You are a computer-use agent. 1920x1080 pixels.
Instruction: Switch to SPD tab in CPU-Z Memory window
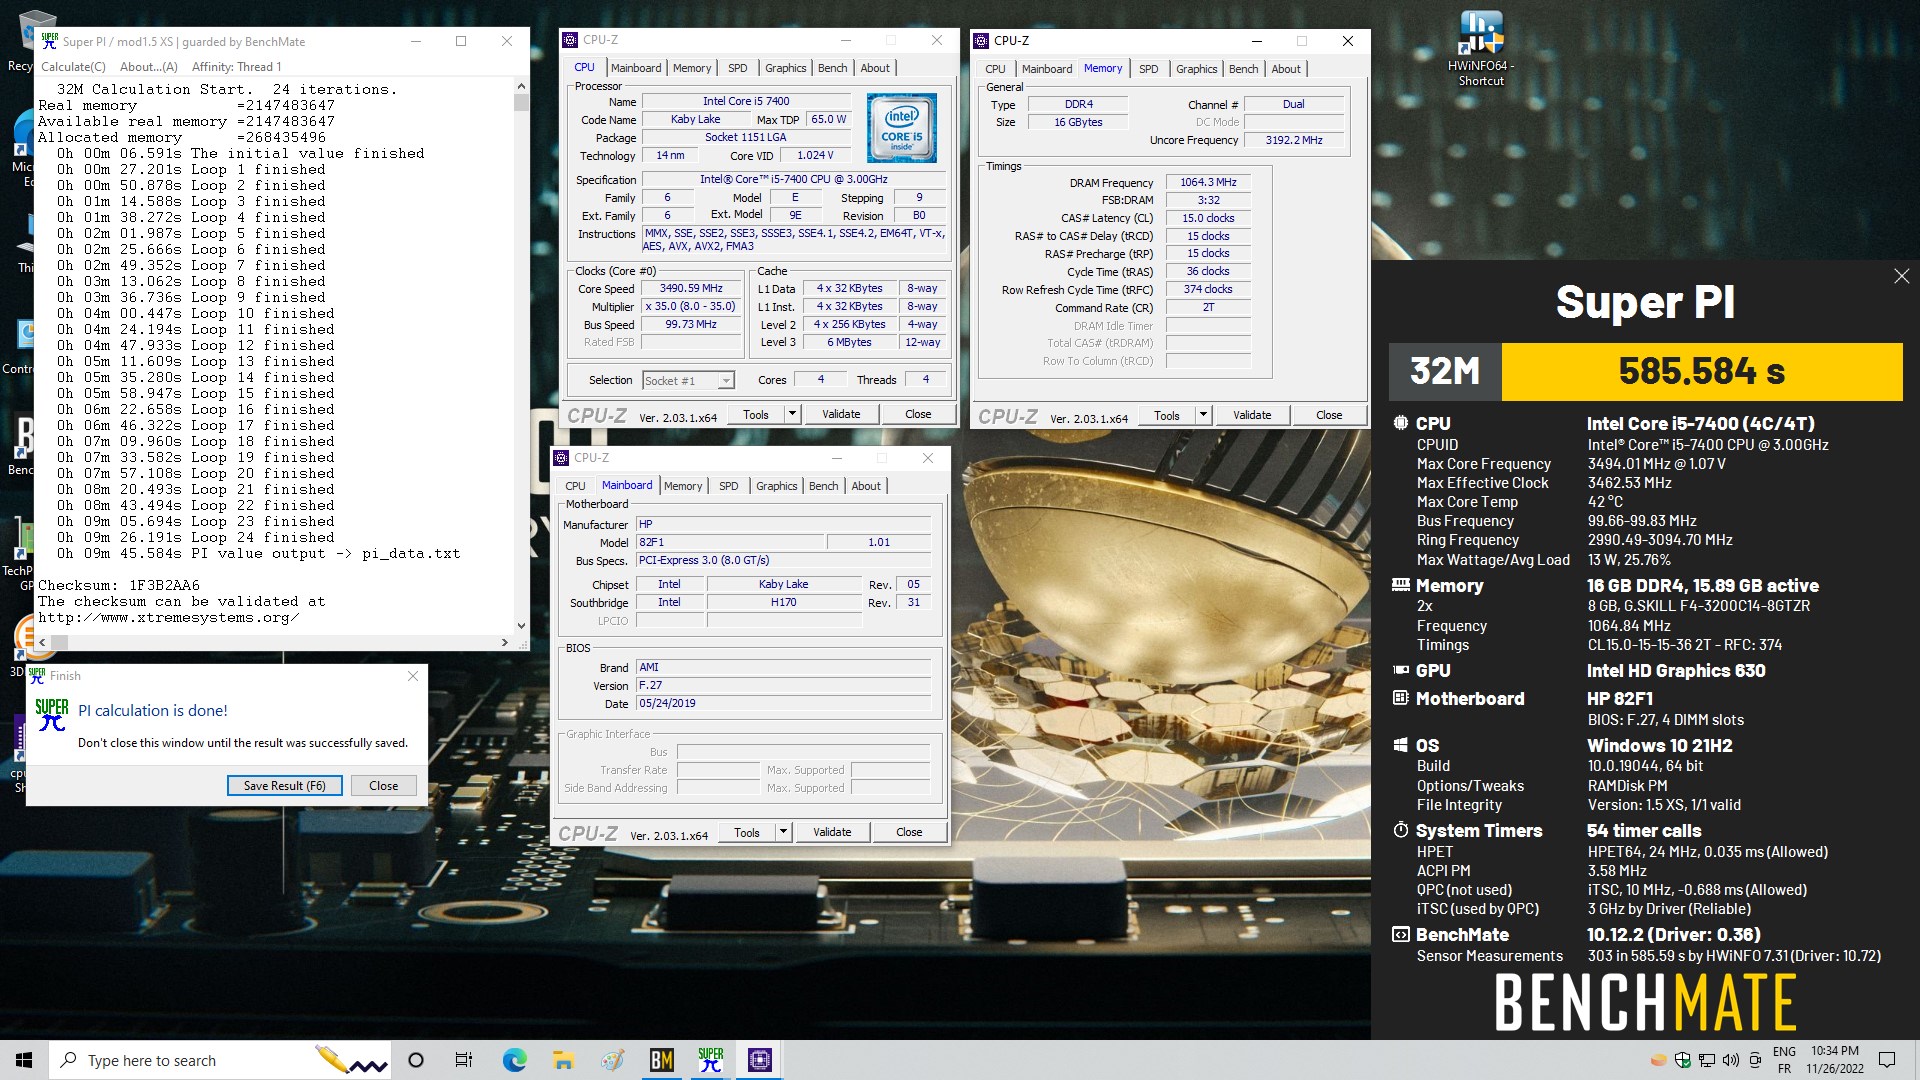(x=1148, y=69)
